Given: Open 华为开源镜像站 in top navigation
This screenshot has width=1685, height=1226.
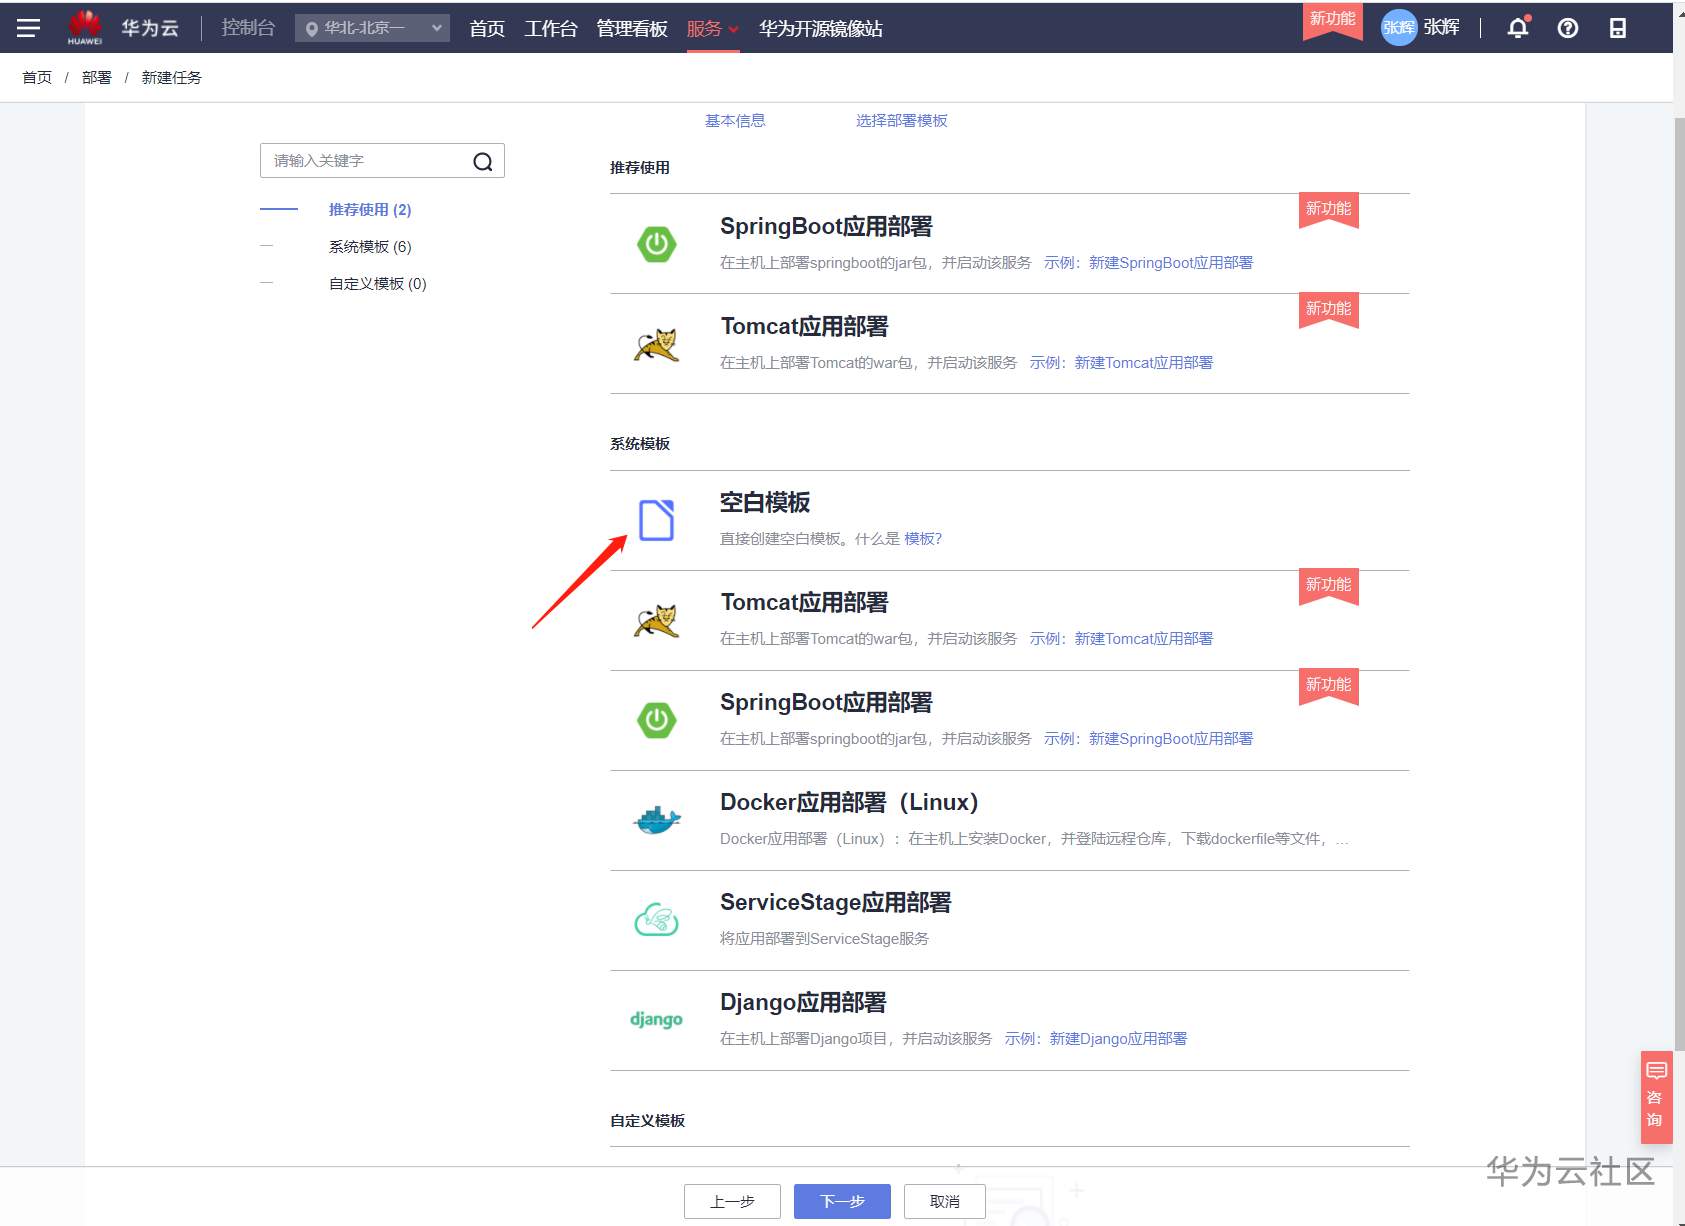Looking at the screenshot, I should [x=821, y=29].
